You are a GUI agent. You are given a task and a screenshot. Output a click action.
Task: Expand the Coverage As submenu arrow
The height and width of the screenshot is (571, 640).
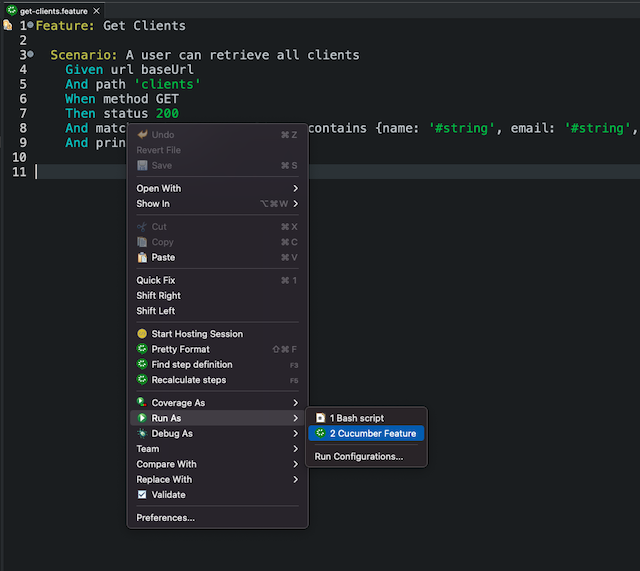pos(296,403)
